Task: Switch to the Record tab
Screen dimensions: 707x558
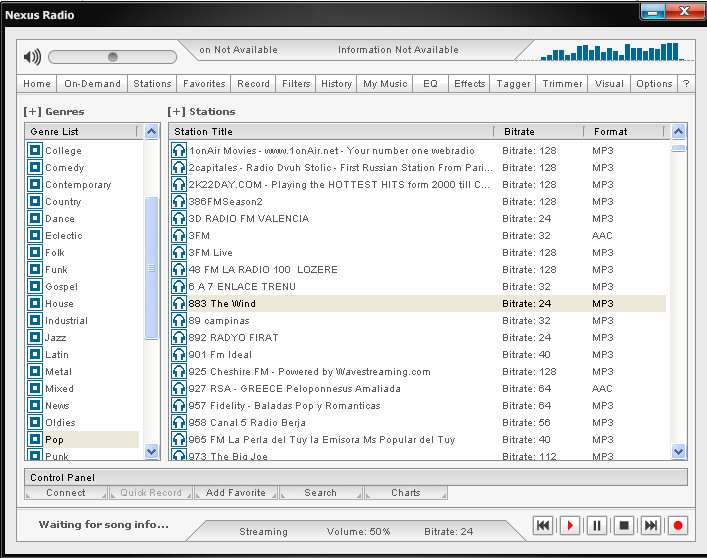Action: (253, 84)
